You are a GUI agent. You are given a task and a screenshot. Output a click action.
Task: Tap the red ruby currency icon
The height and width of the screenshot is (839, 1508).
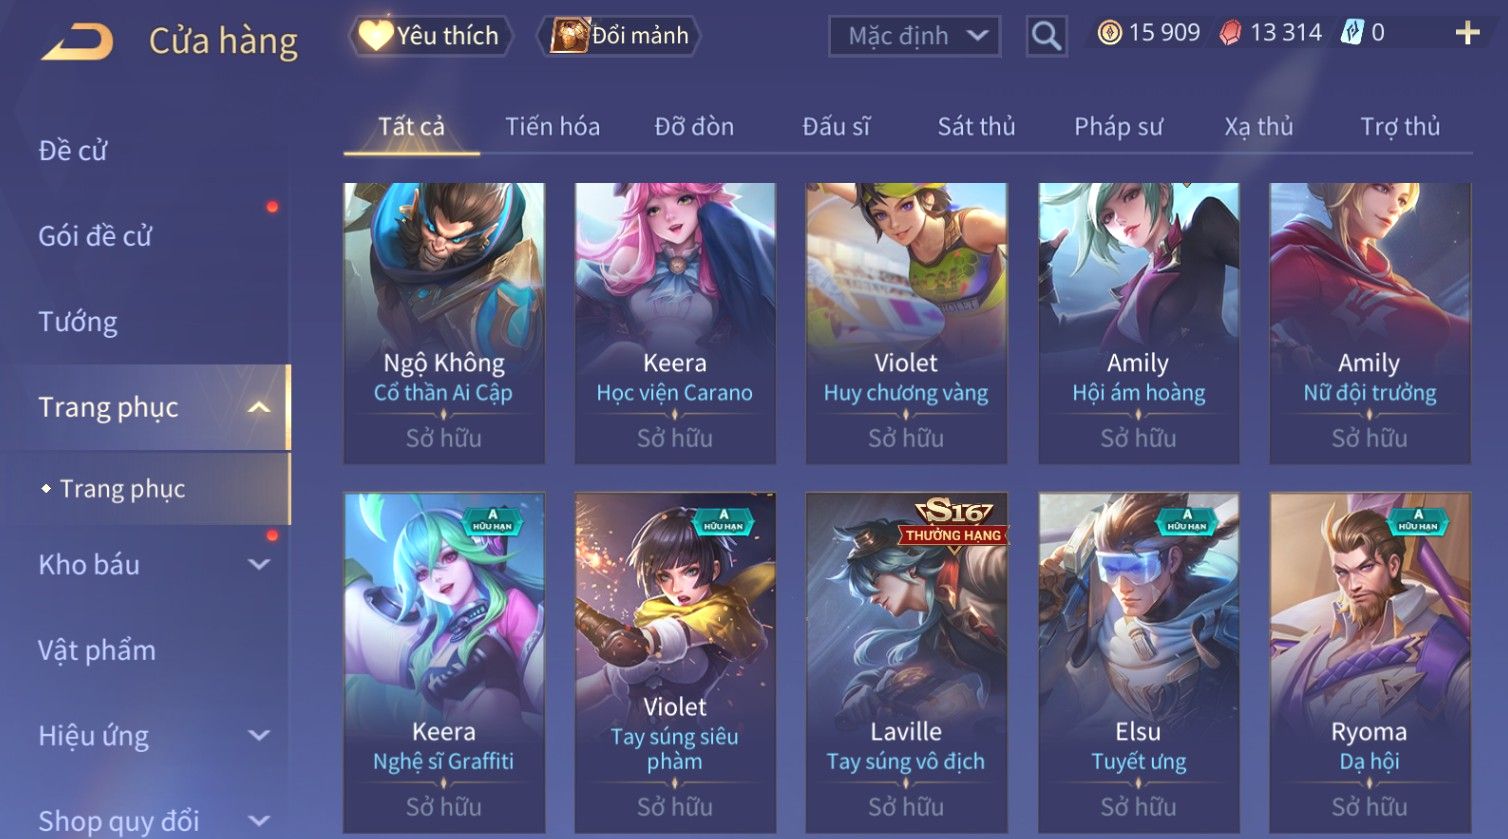(x=1230, y=33)
